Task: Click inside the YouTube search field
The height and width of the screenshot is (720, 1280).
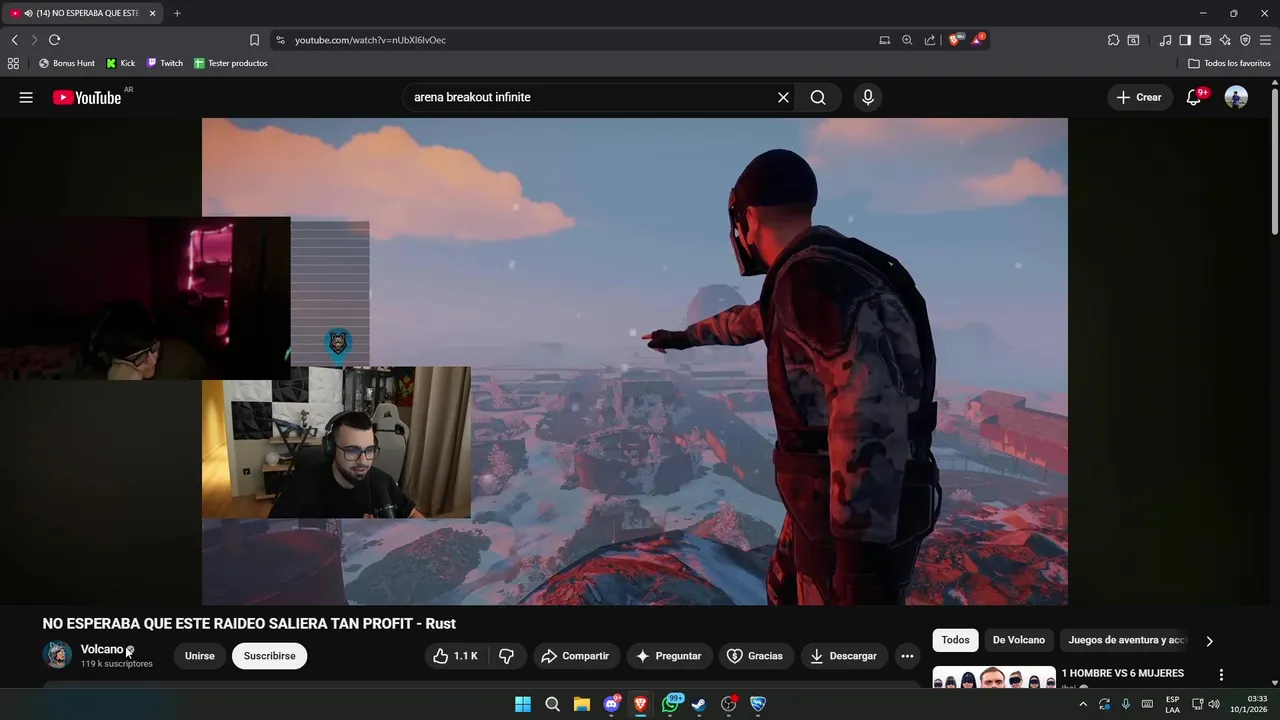Action: click(590, 97)
